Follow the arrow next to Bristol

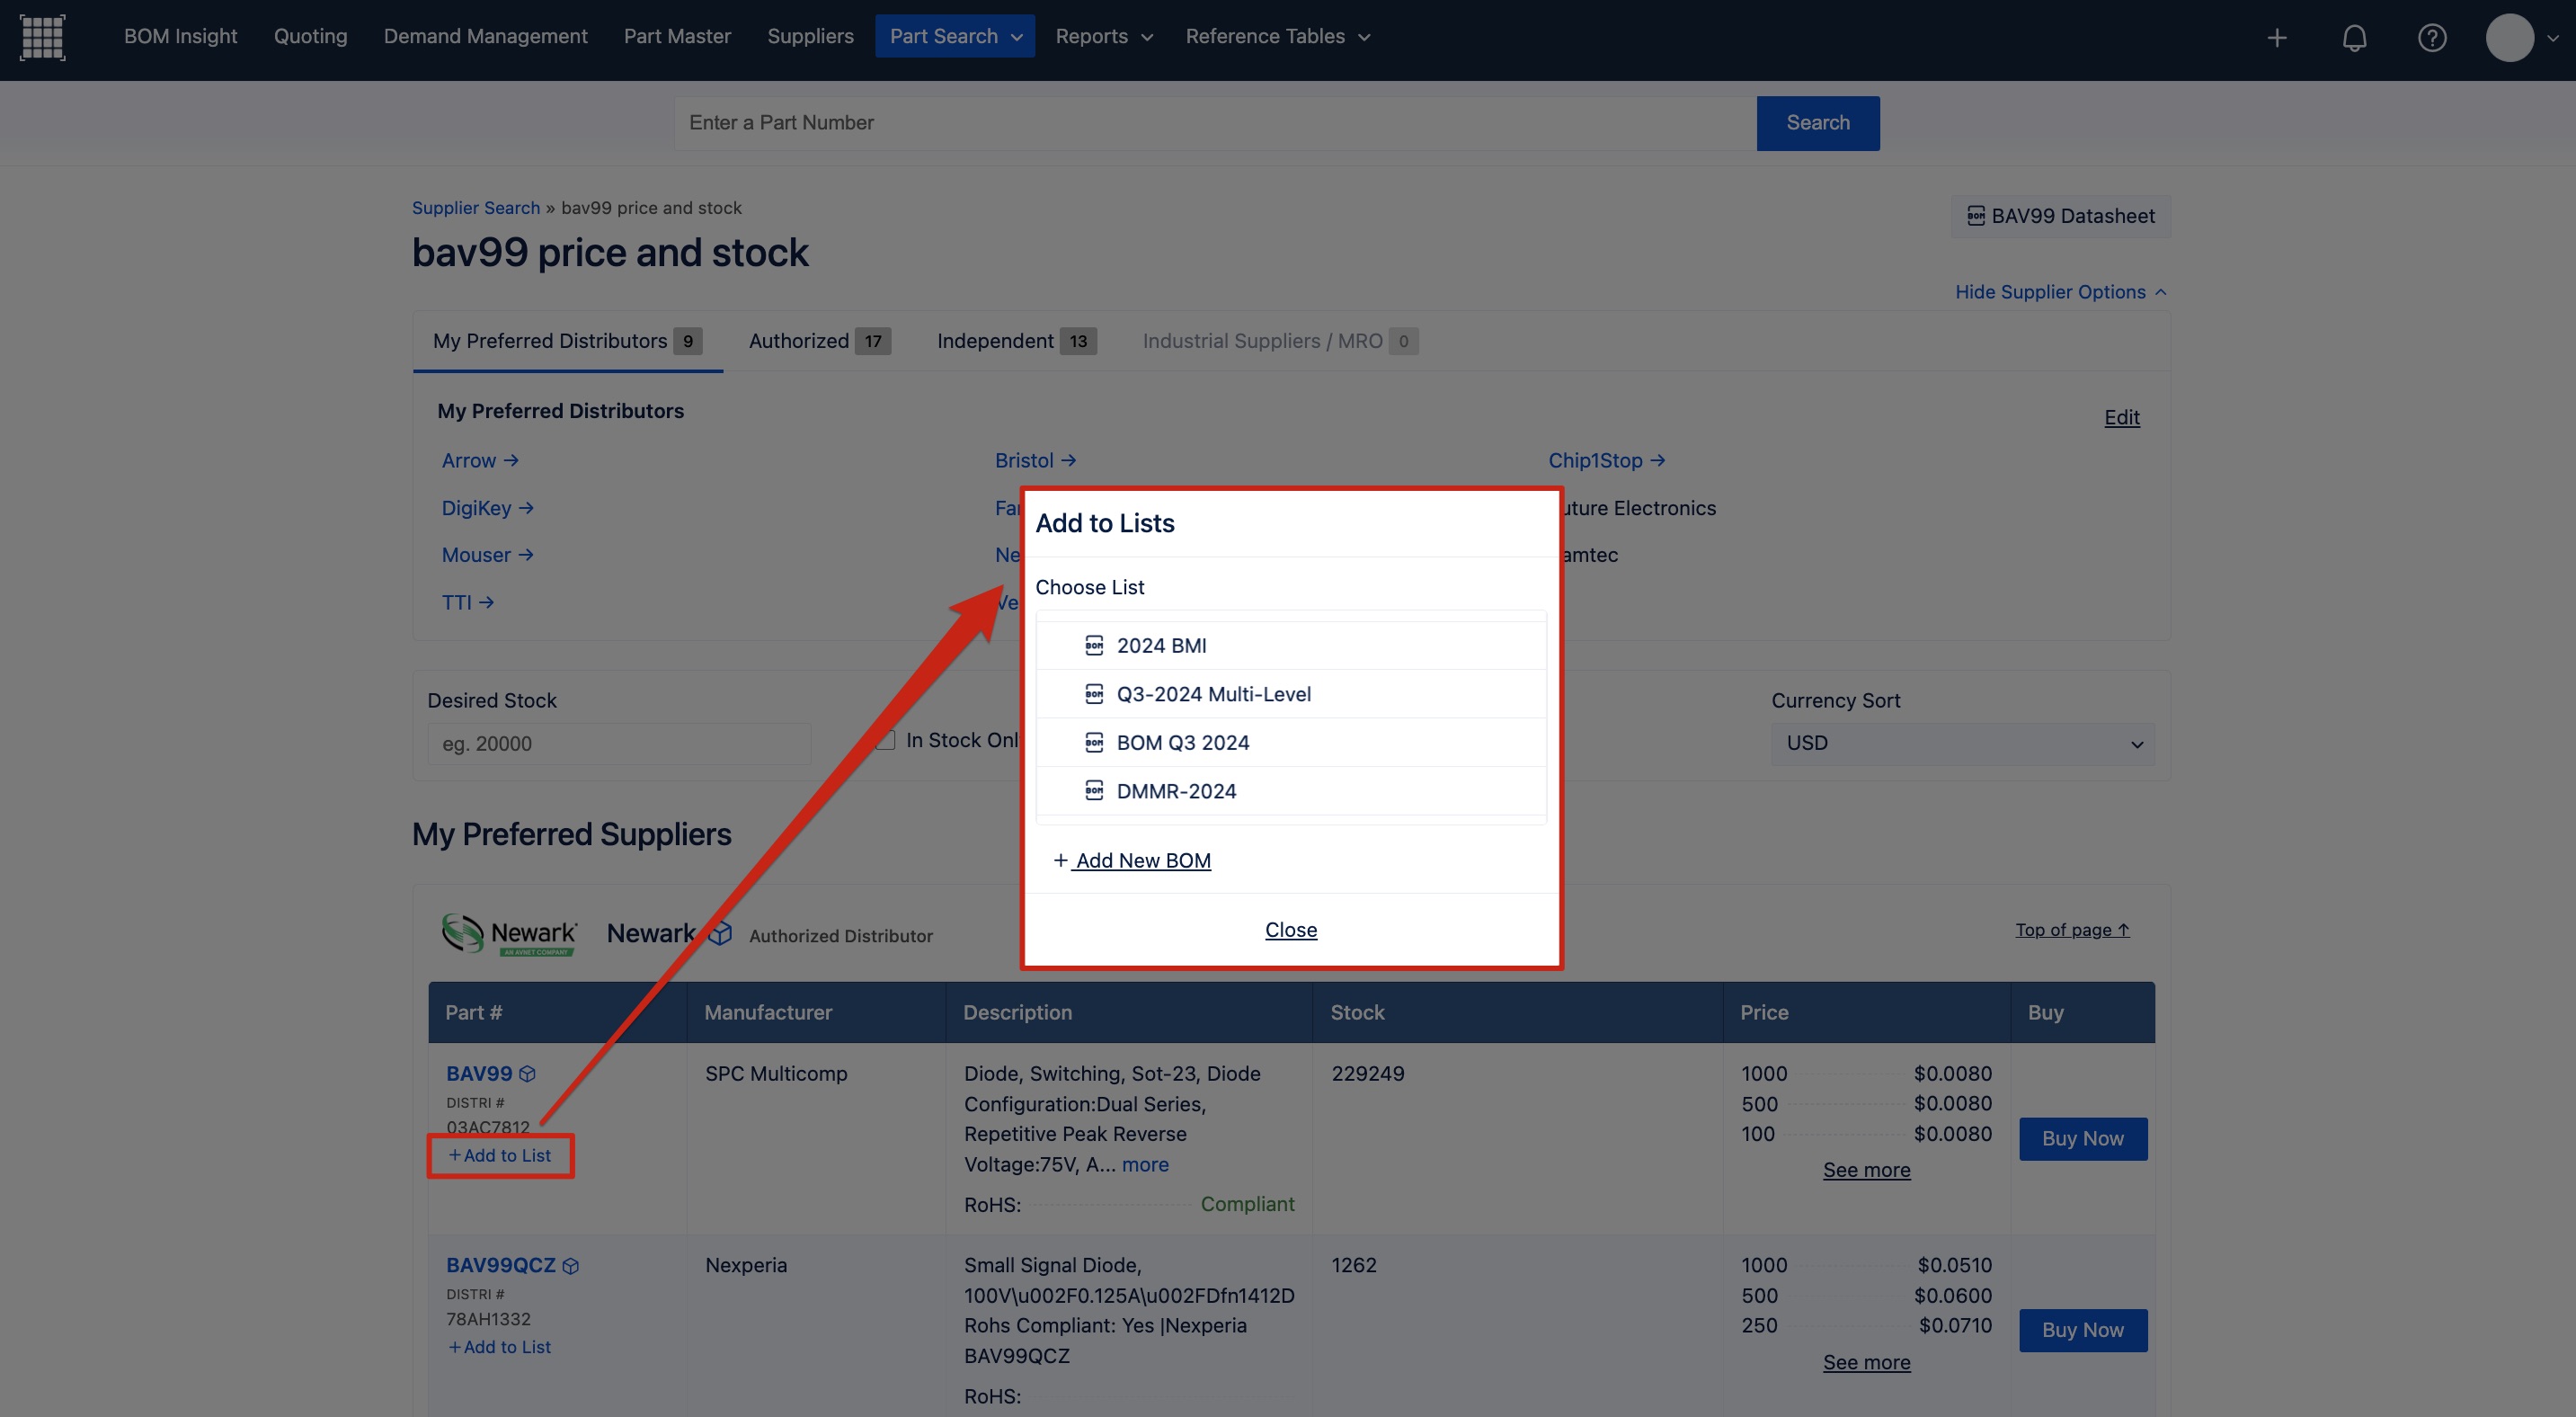click(x=1068, y=460)
